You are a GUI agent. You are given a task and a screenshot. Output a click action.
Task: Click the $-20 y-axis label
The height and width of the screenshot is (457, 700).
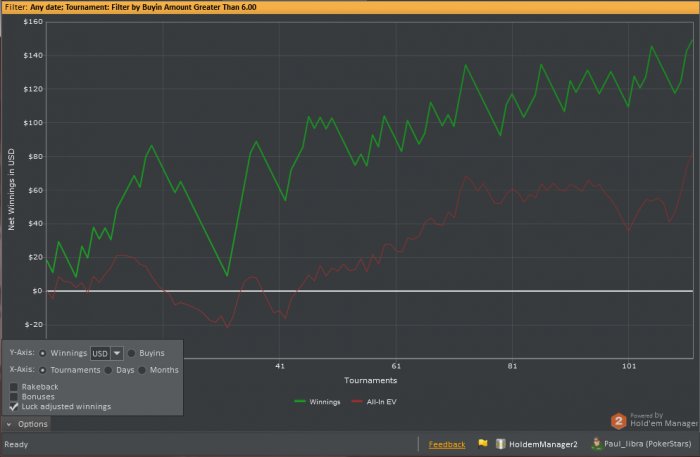click(34, 324)
